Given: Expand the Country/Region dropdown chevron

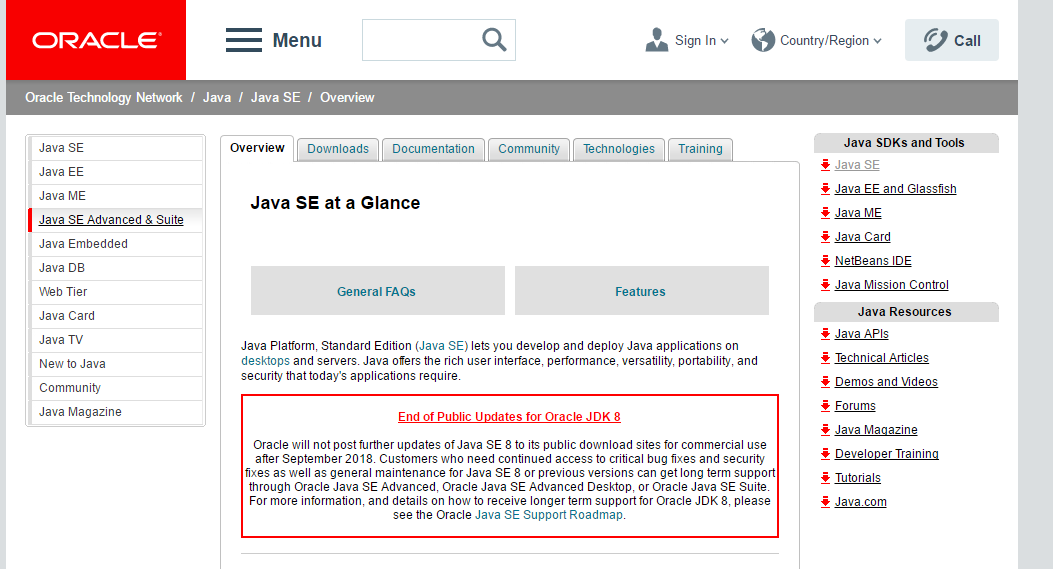Looking at the screenshot, I should coord(877,41).
